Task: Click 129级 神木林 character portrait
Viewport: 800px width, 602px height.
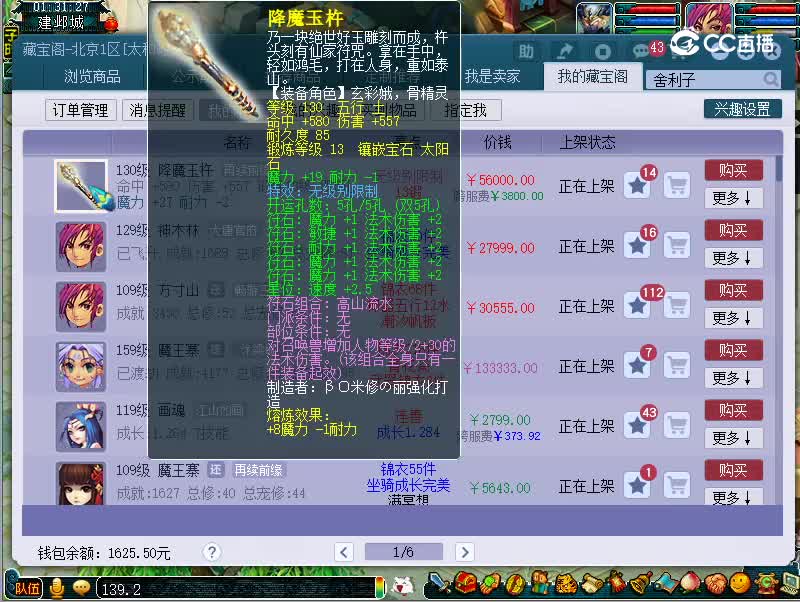Action: pyautogui.click(x=81, y=246)
